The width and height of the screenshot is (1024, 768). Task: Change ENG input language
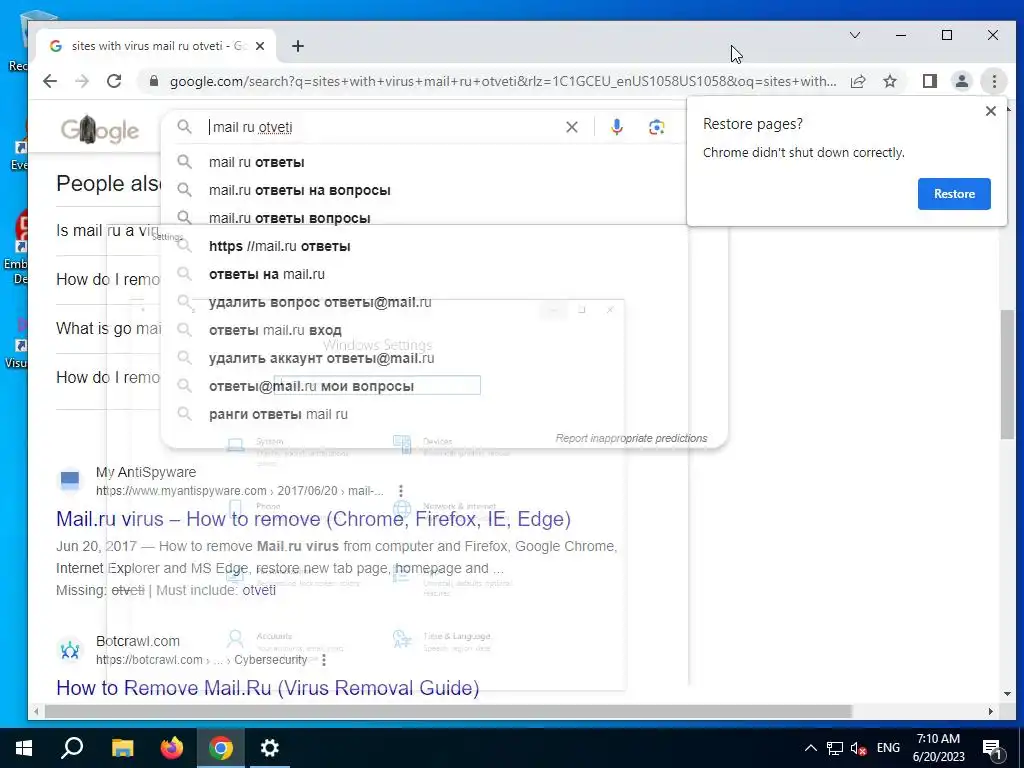click(x=888, y=748)
